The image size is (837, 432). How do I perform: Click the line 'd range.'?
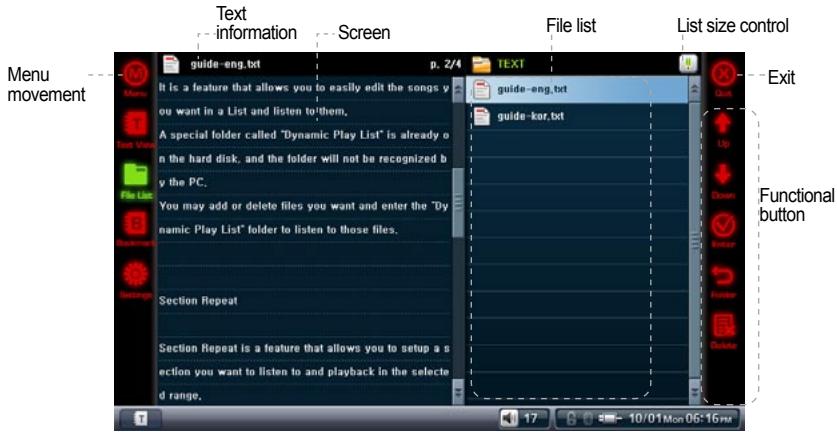(x=180, y=396)
